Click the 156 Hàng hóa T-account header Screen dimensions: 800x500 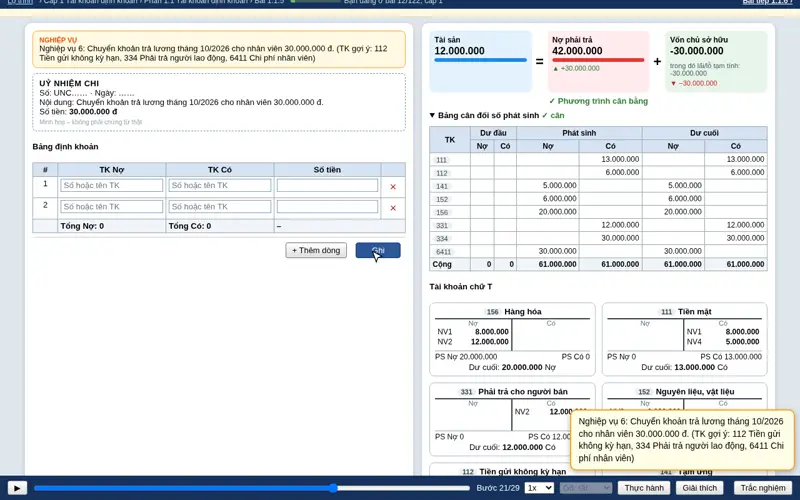click(x=513, y=312)
